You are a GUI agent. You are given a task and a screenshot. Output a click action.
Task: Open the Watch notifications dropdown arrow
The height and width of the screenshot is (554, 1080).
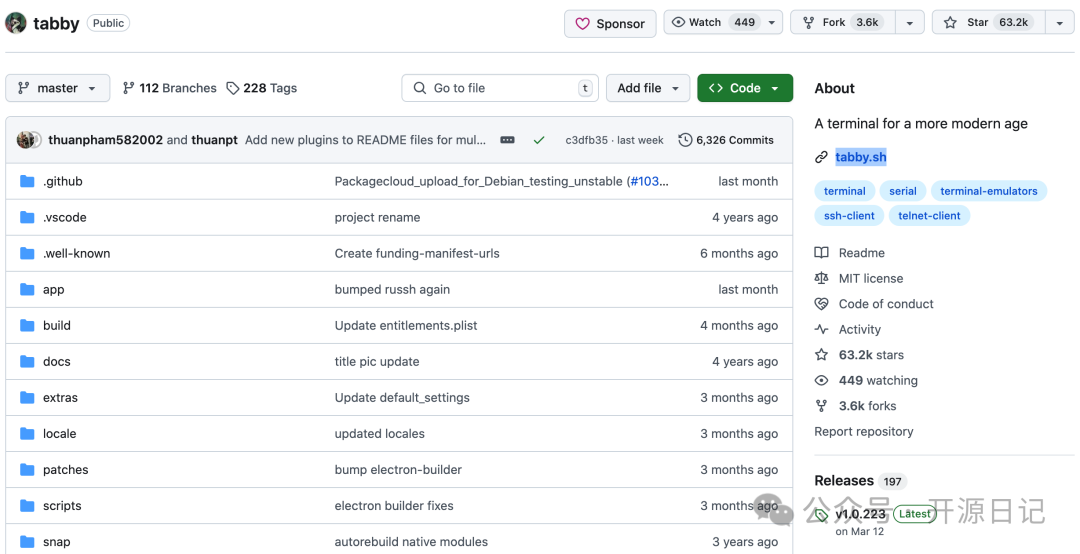pos(772,22)
